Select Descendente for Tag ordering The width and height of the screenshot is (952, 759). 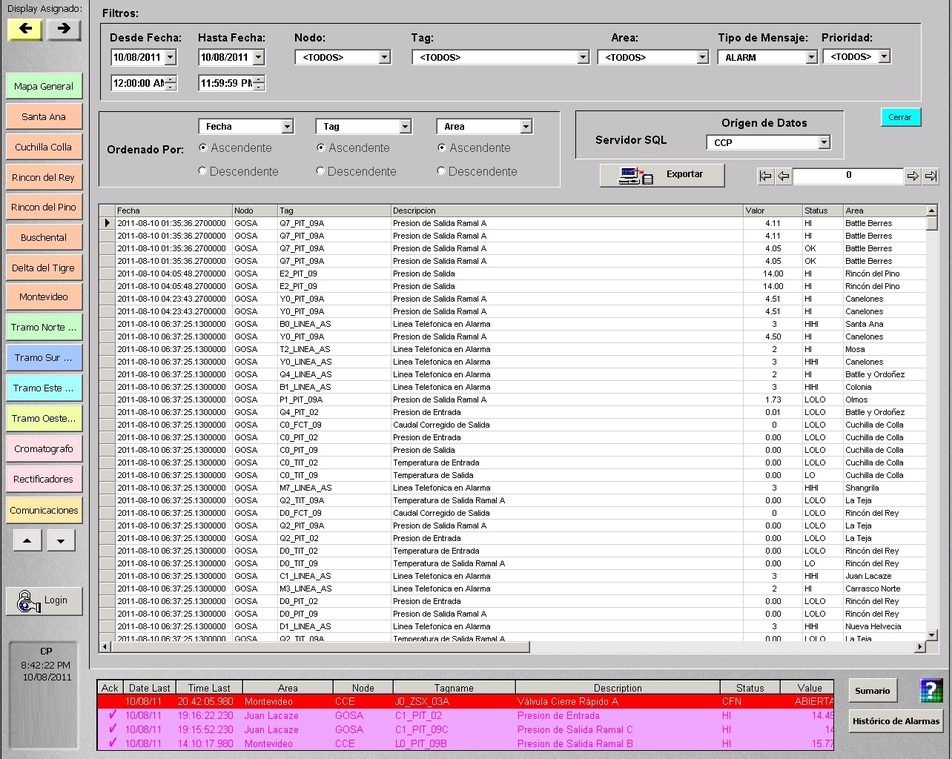[x=321, y=171]
